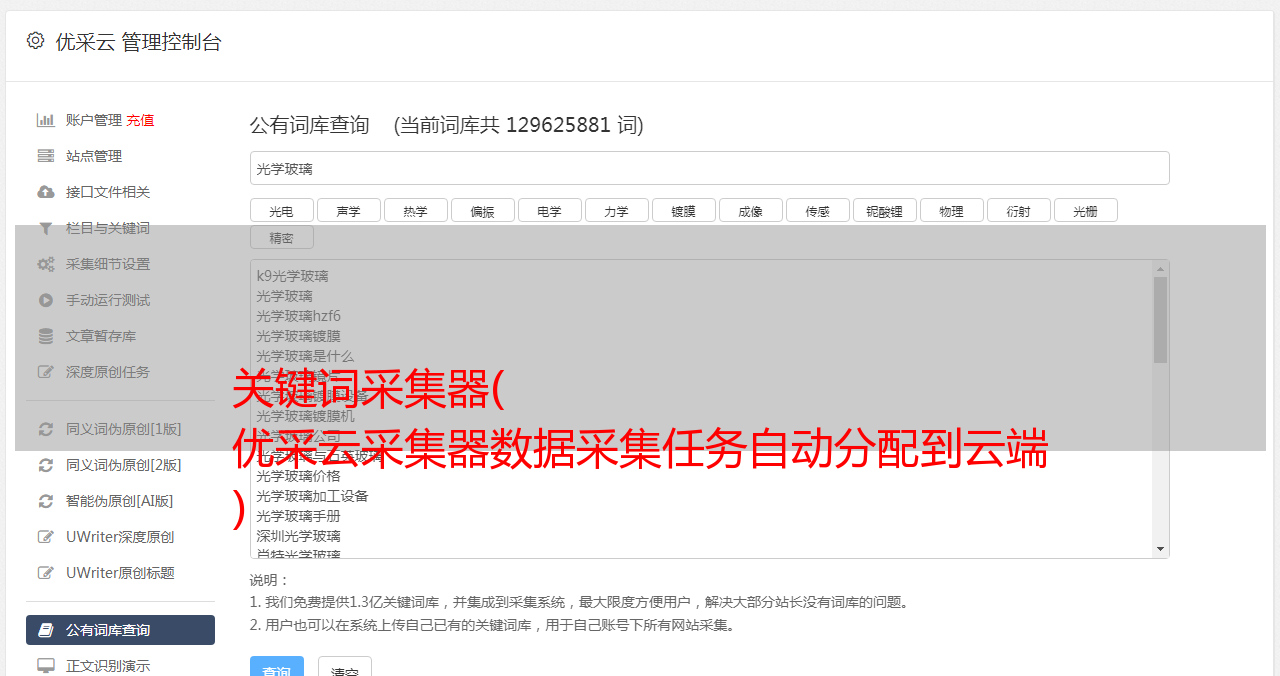Screen dimensions: 1280x676
Task: Choose 光学玻璃是什么 from the results
Action: tap(305, 356)
